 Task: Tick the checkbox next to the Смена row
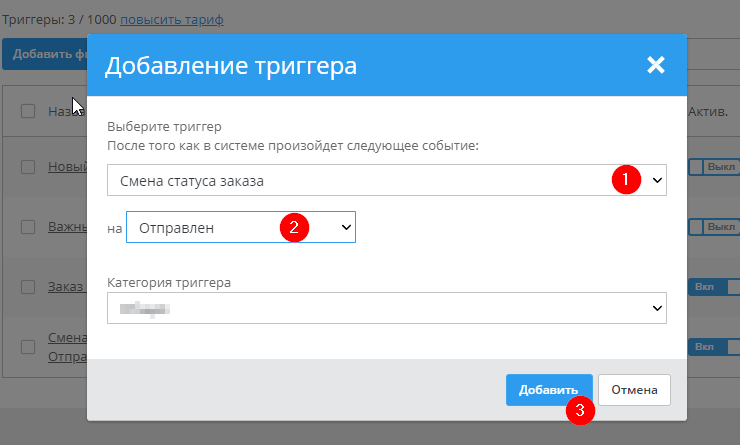tap(28, 347)
